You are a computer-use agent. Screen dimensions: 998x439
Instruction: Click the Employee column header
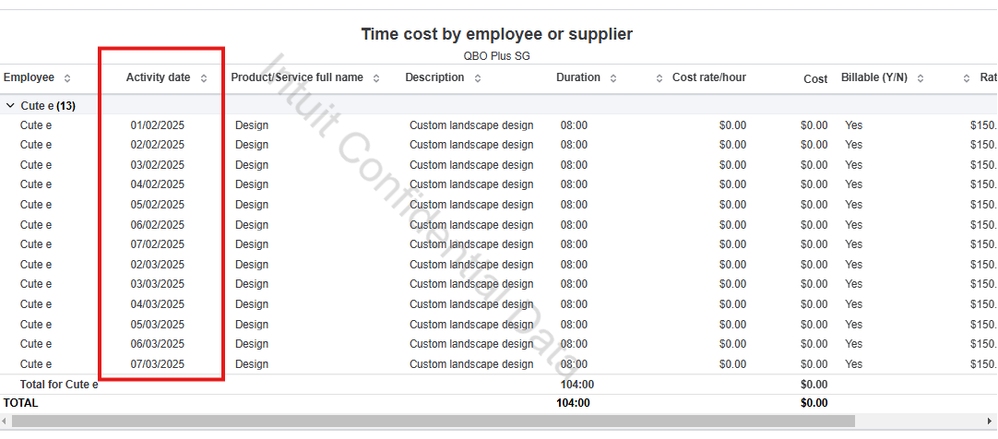(x=29, y=78)
